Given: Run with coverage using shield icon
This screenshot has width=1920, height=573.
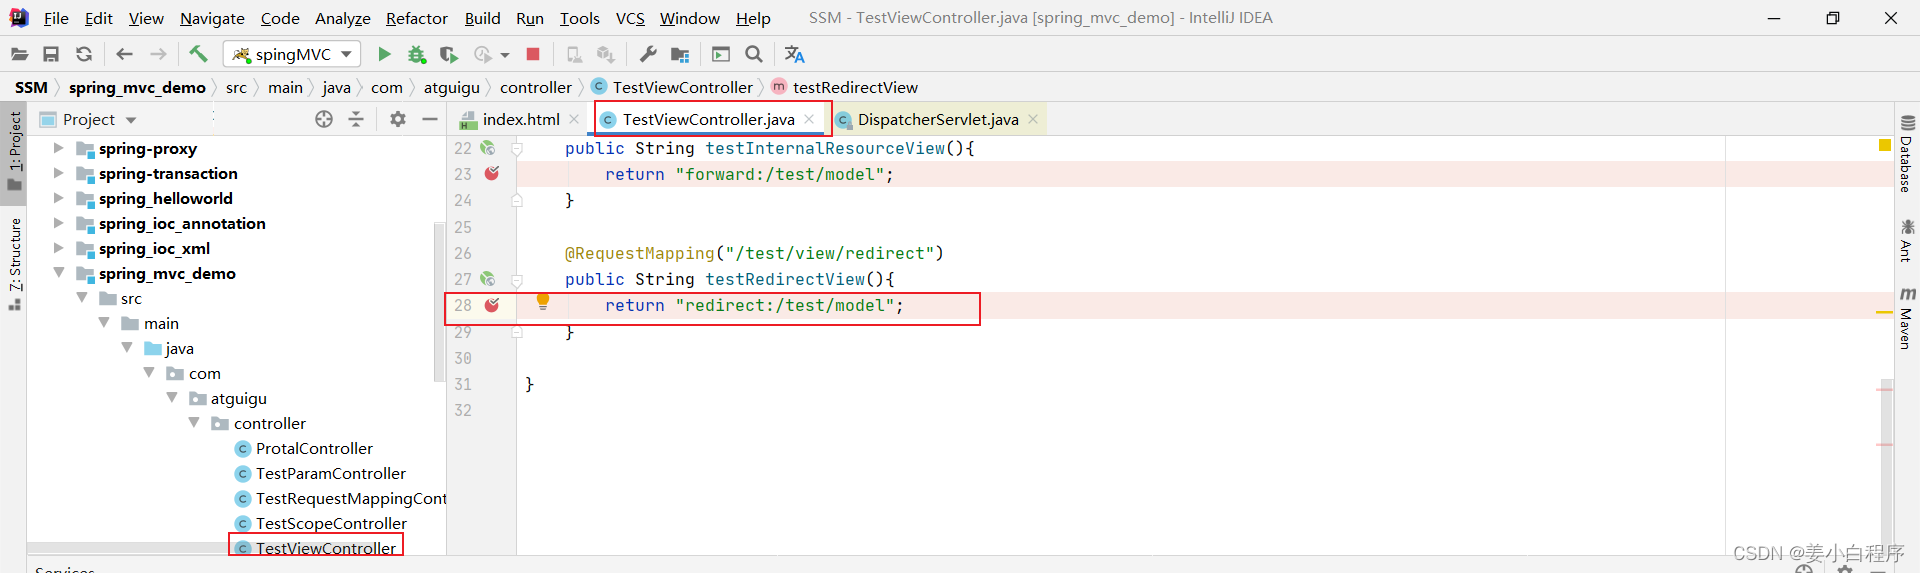Looking at the screenshot, I should coord(448,54).
